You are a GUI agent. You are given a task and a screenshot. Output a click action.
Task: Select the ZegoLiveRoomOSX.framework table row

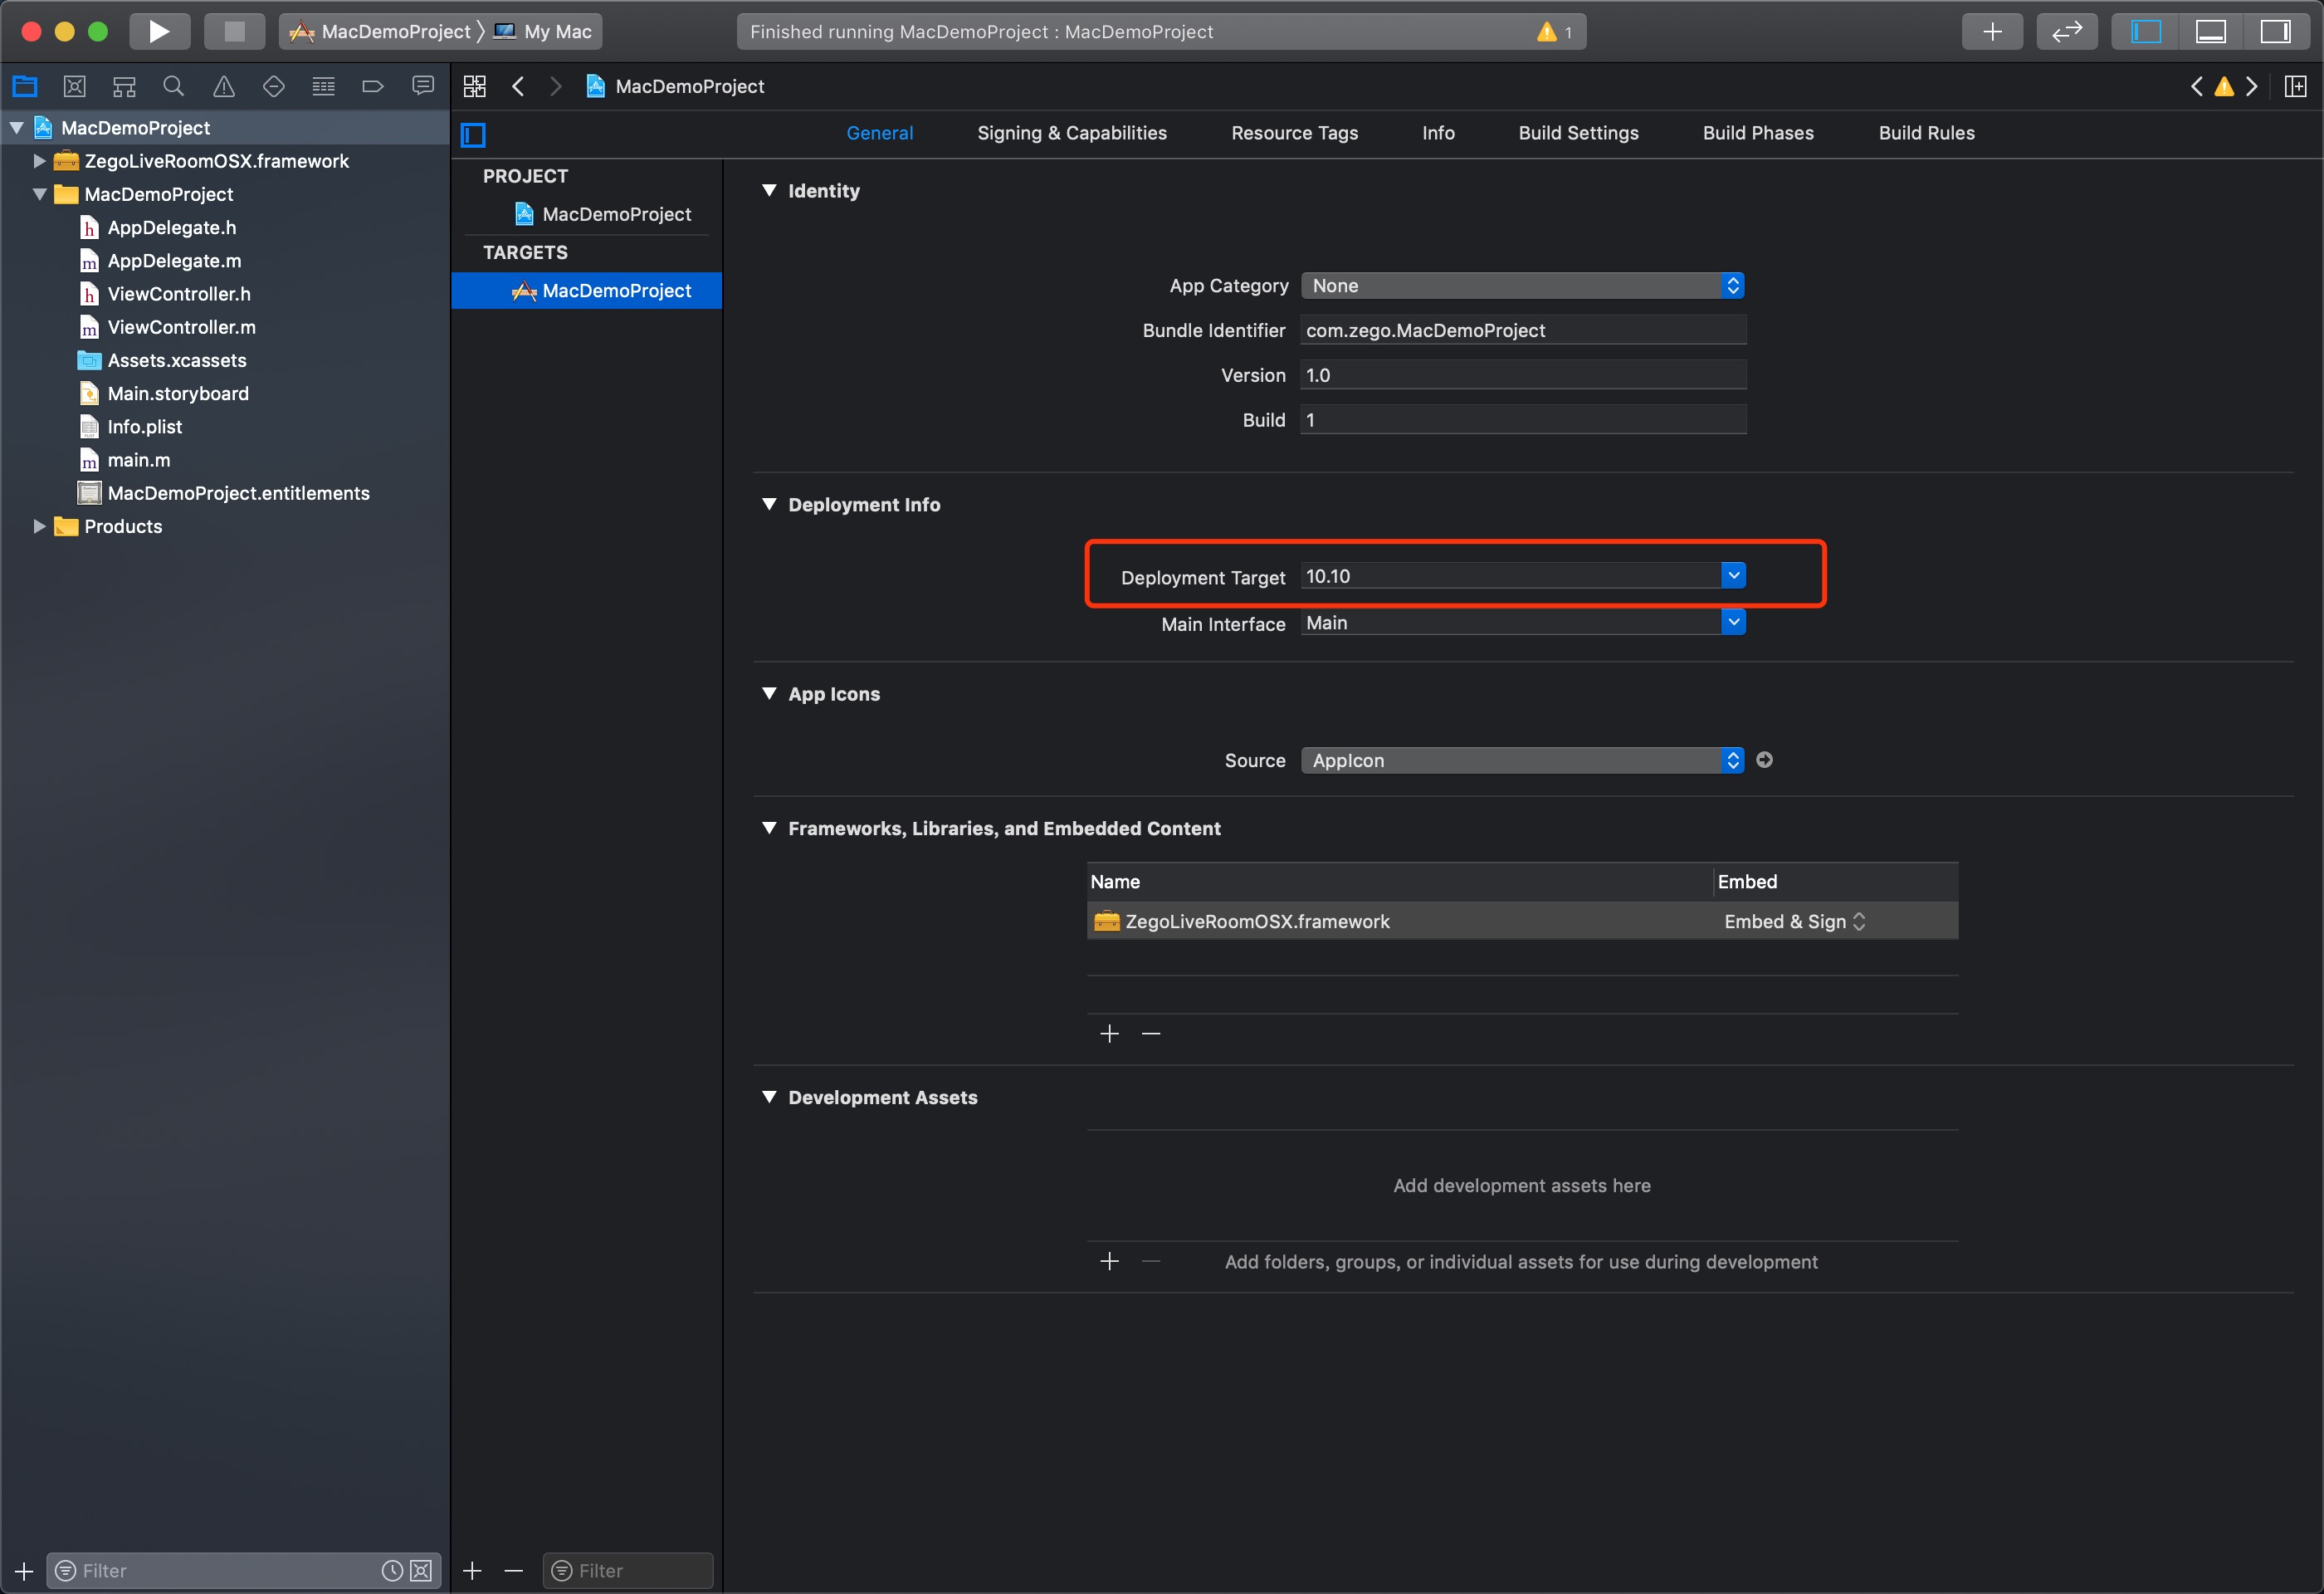(x=1522, y=921)
